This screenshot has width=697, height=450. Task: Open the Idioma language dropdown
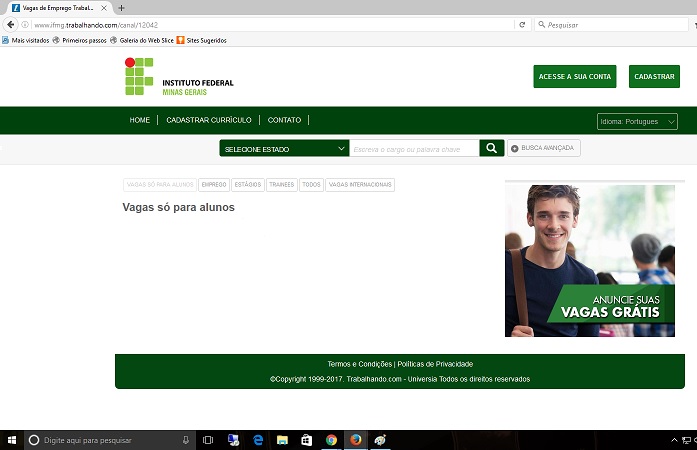point(637,121)
